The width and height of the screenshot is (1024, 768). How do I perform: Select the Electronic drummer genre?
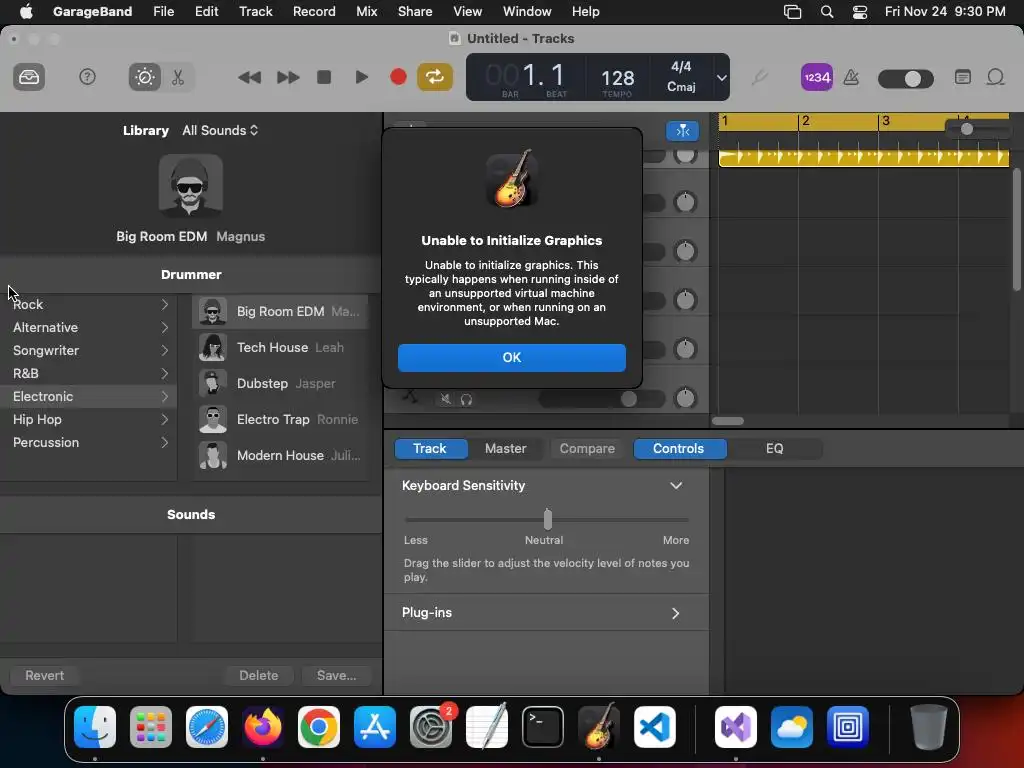point(89,396)
